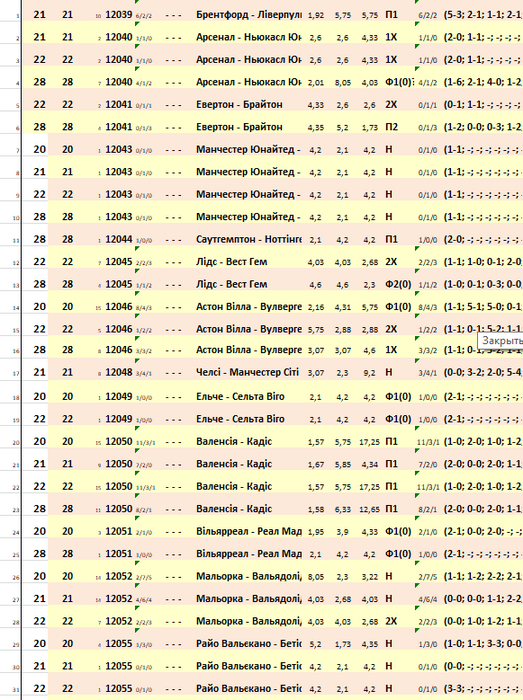Click odds value 2,16
This screenshot has width=523, height=700.
tap(316, 307)
